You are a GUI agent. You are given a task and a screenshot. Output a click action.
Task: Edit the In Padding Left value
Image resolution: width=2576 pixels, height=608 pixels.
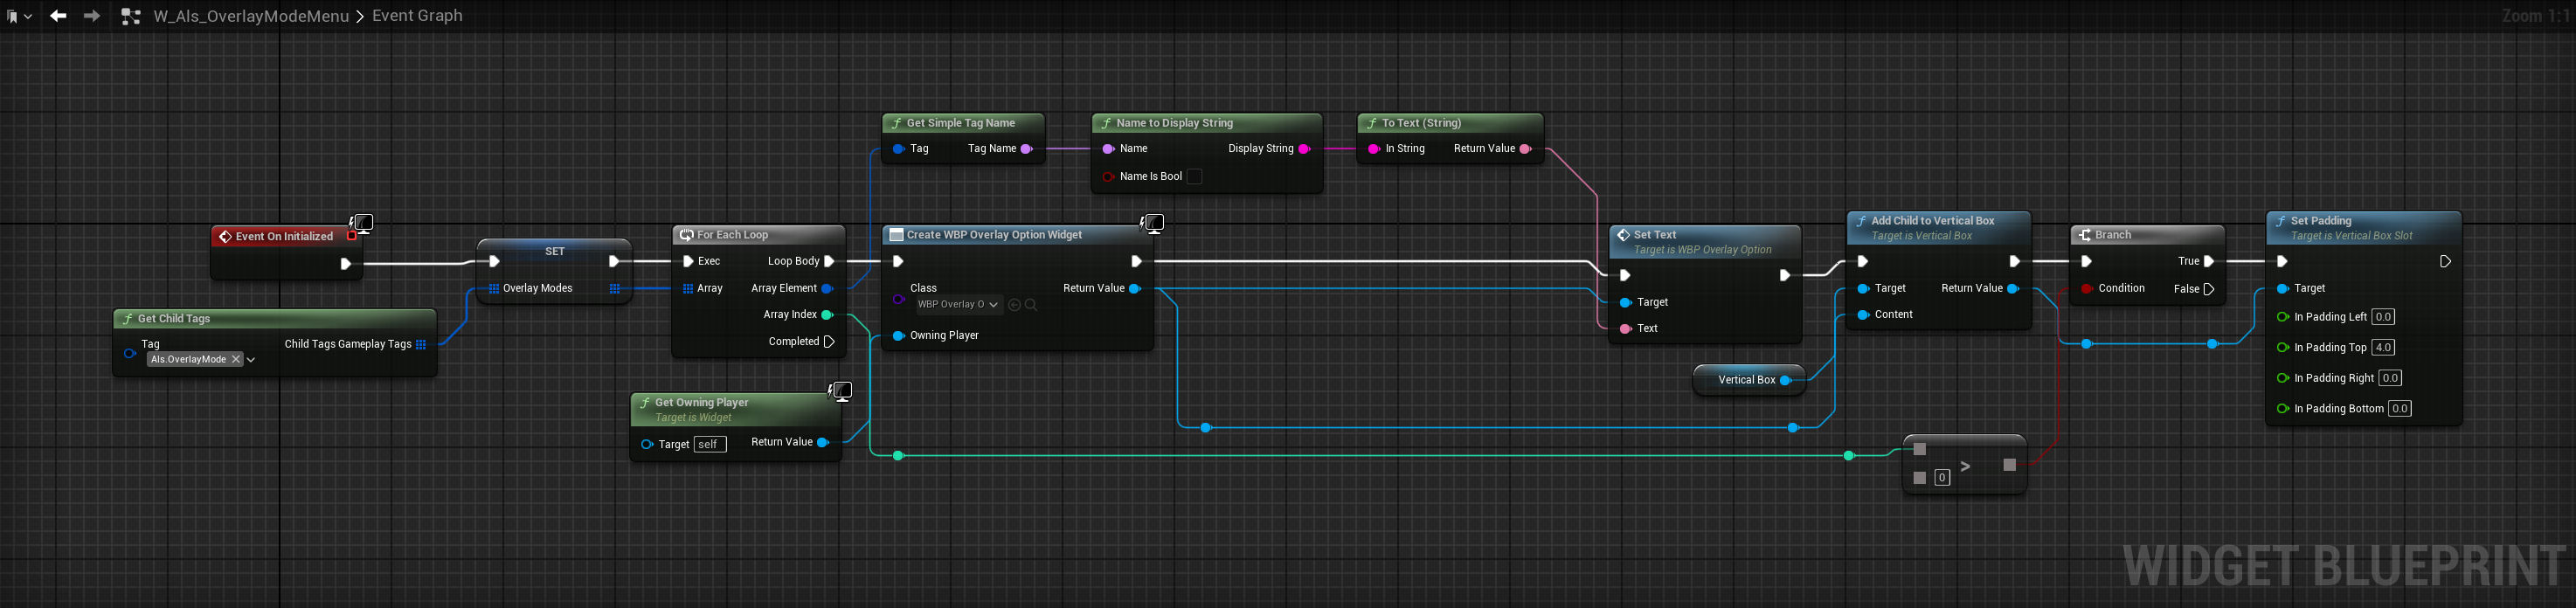tap(2383, 317)
